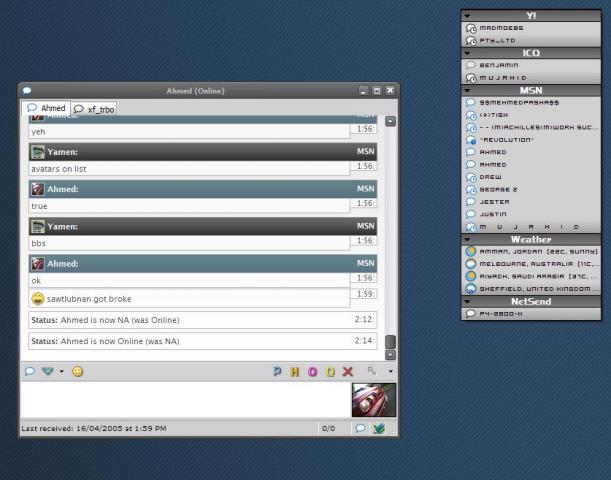The height and width of the screenshot is (480, 611).
Task: Open the dropdown arrow at the toolbar's right end
Action: coord(390,371)
